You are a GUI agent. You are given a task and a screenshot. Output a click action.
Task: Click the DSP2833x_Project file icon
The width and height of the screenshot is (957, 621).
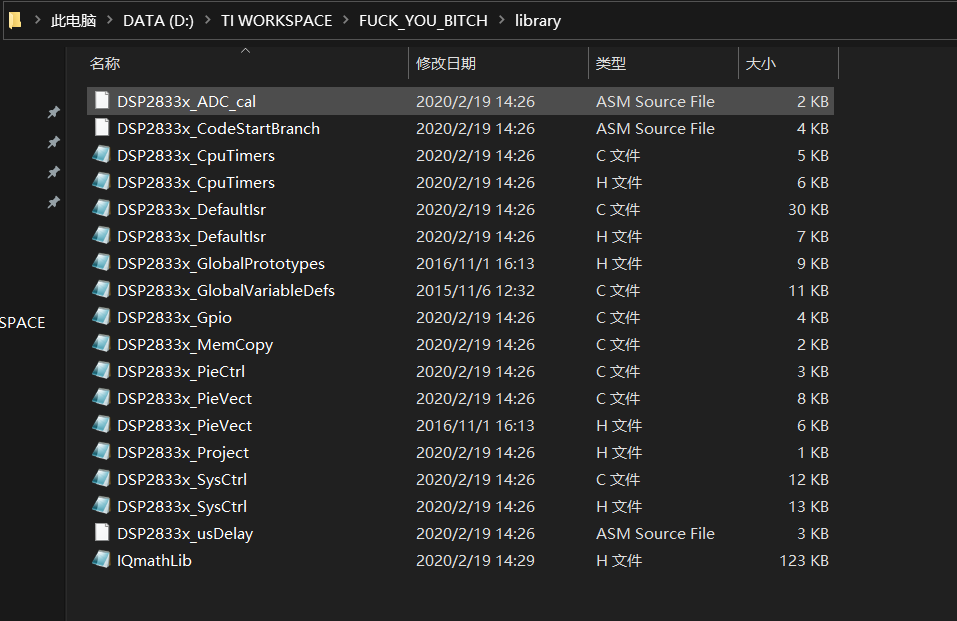[101, 452]
